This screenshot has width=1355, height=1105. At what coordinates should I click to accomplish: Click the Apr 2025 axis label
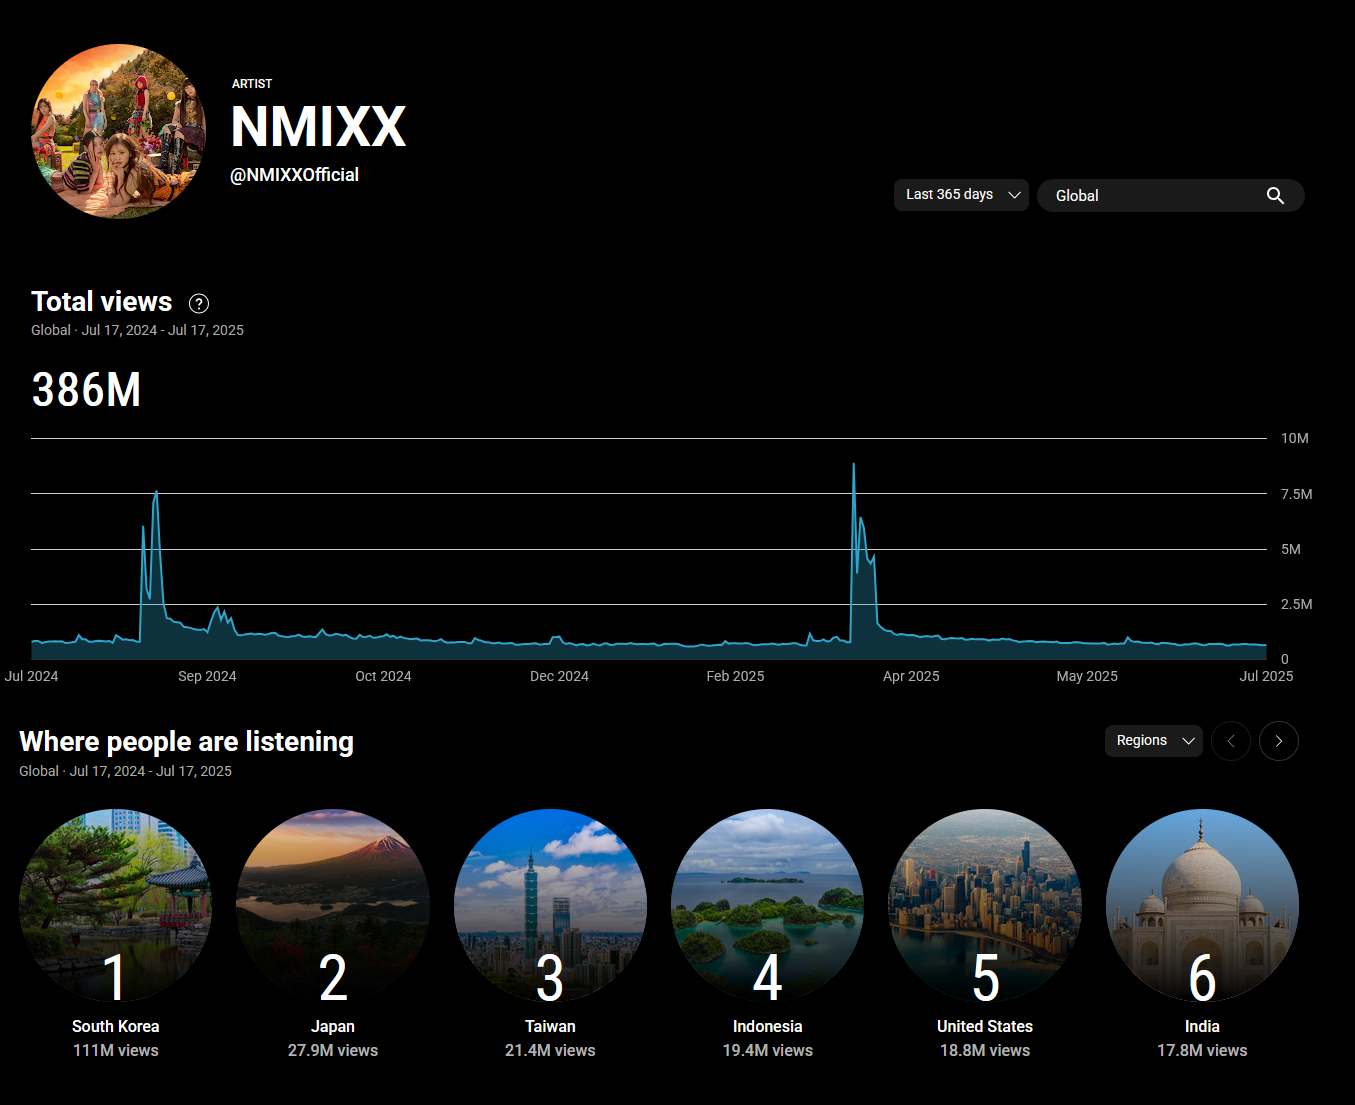tap(911, 676)
